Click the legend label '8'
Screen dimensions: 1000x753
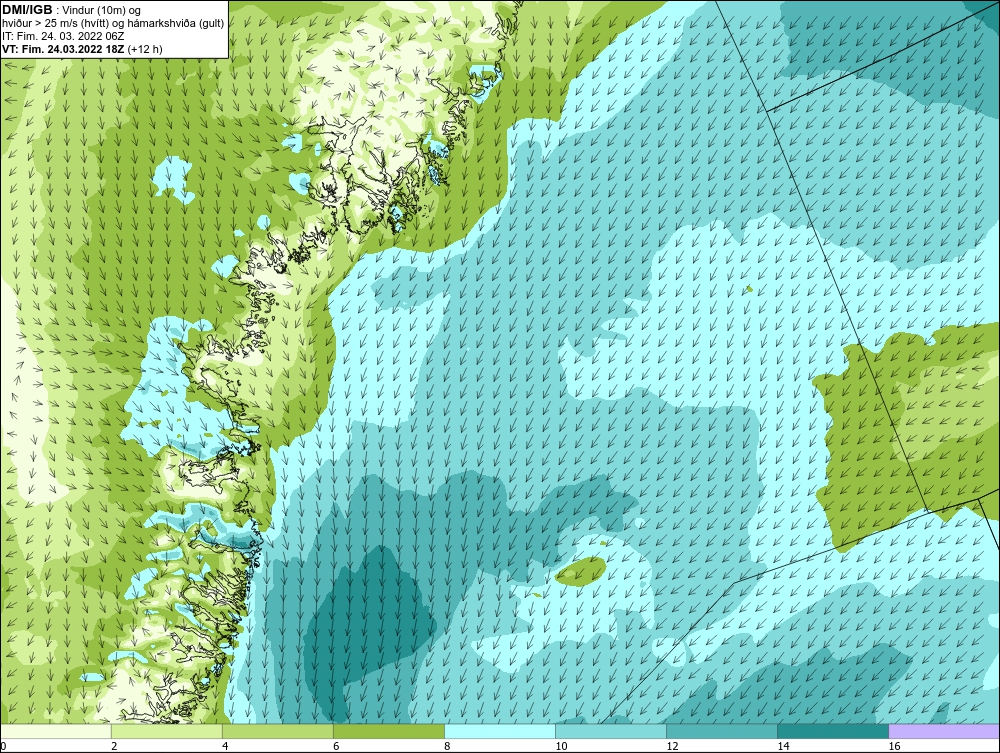[x=447, y=746]
